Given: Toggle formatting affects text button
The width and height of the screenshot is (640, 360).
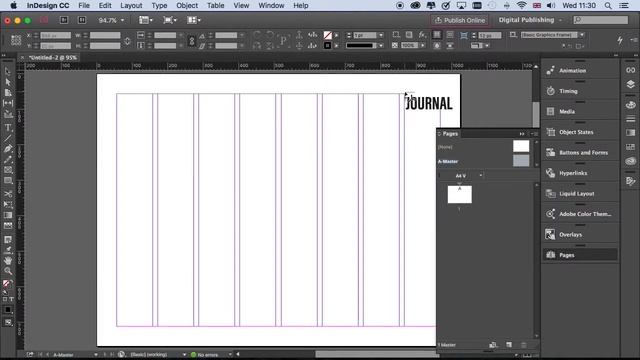Looking at the screenshot, I should pyautogui.click(x=11, y=299).
